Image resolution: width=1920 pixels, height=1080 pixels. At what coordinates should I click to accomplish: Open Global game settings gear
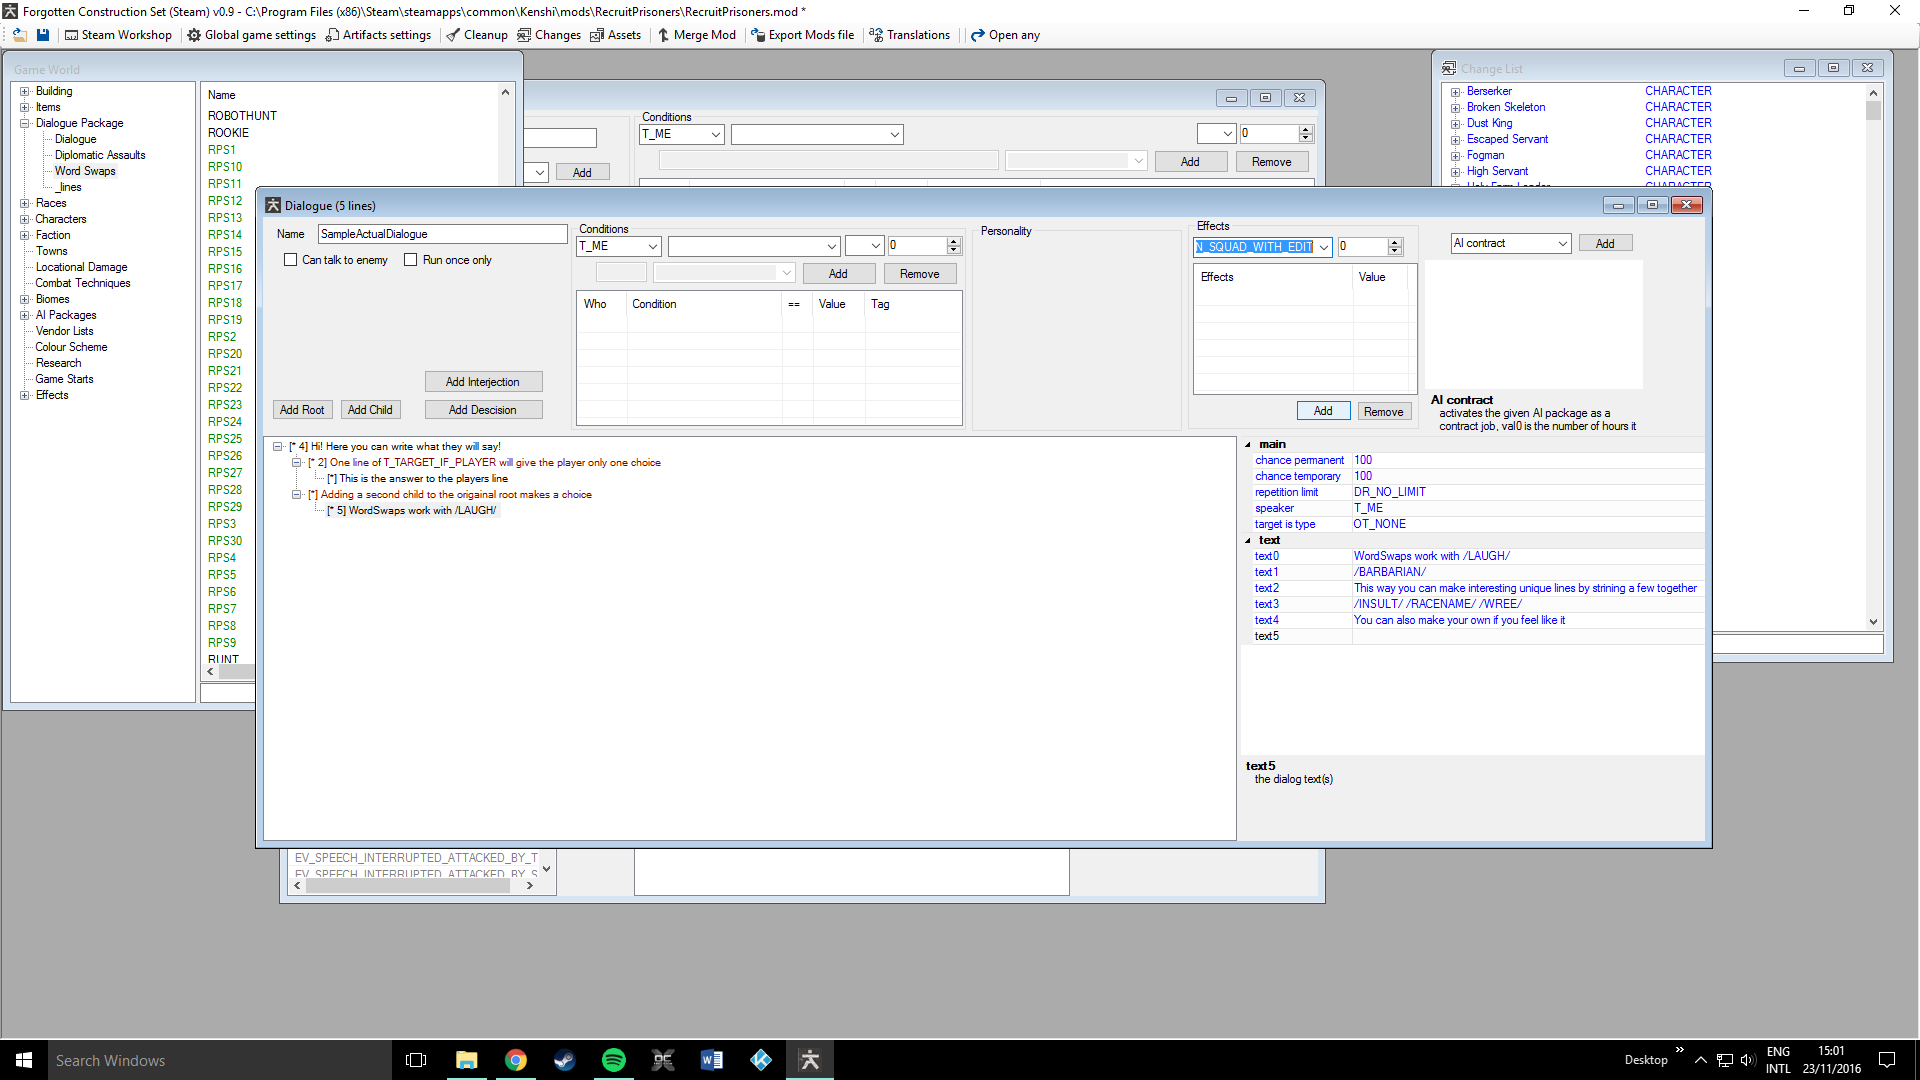pos(251,35)
